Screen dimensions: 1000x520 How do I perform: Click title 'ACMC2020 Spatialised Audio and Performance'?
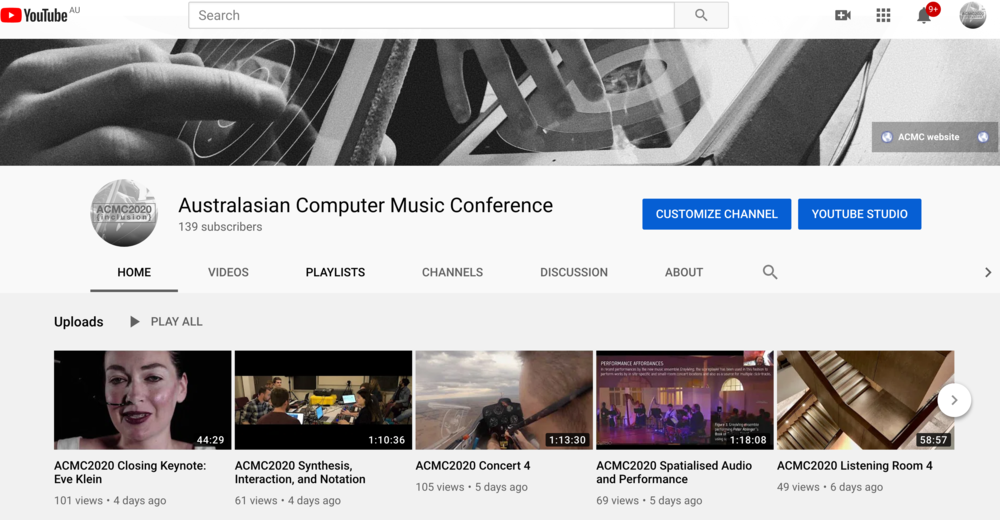(674, 472)
